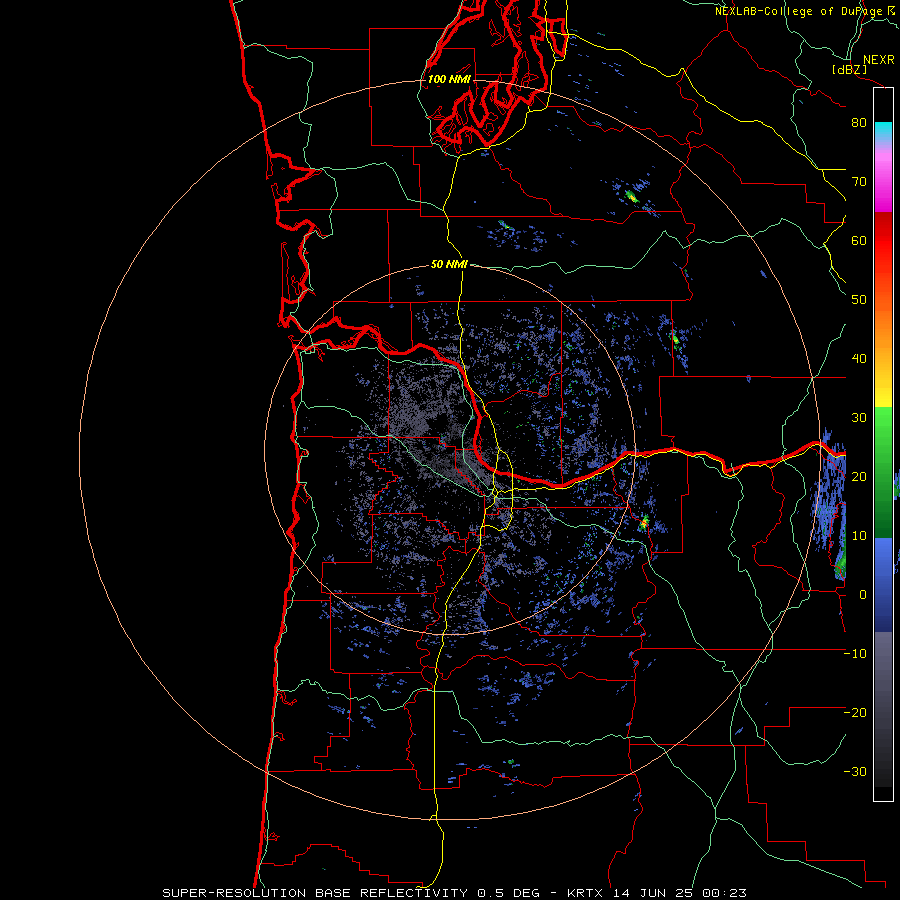Click the -30 value on the dBZ scale
The image size is (900, 900).
coord(855,771)
